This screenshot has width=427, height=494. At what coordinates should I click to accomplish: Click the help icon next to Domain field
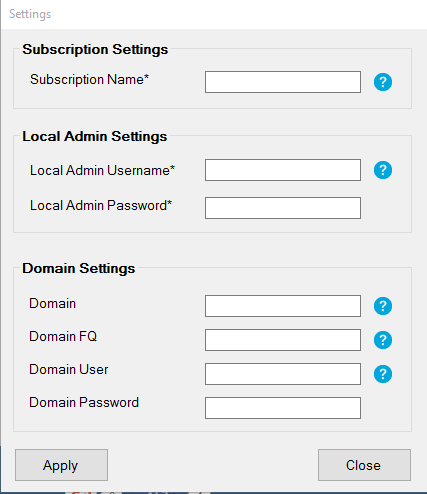[383, 306]
